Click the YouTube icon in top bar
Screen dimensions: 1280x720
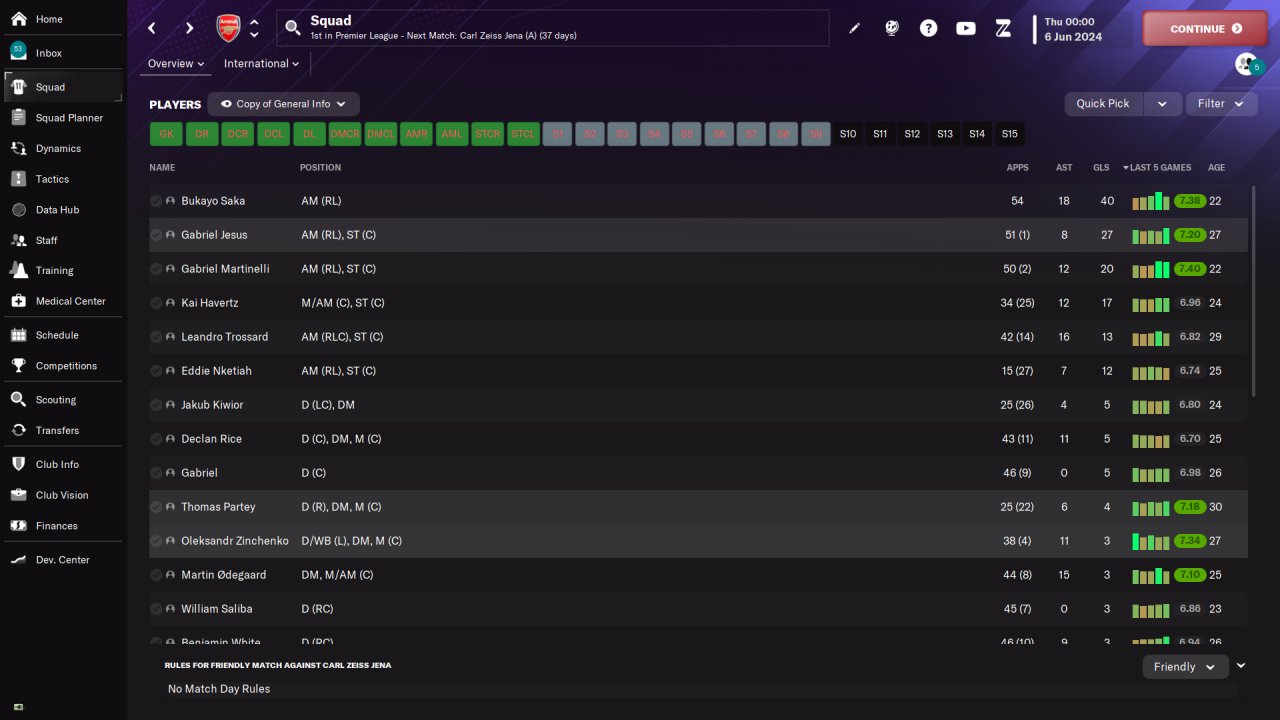[x=966, y=28]
